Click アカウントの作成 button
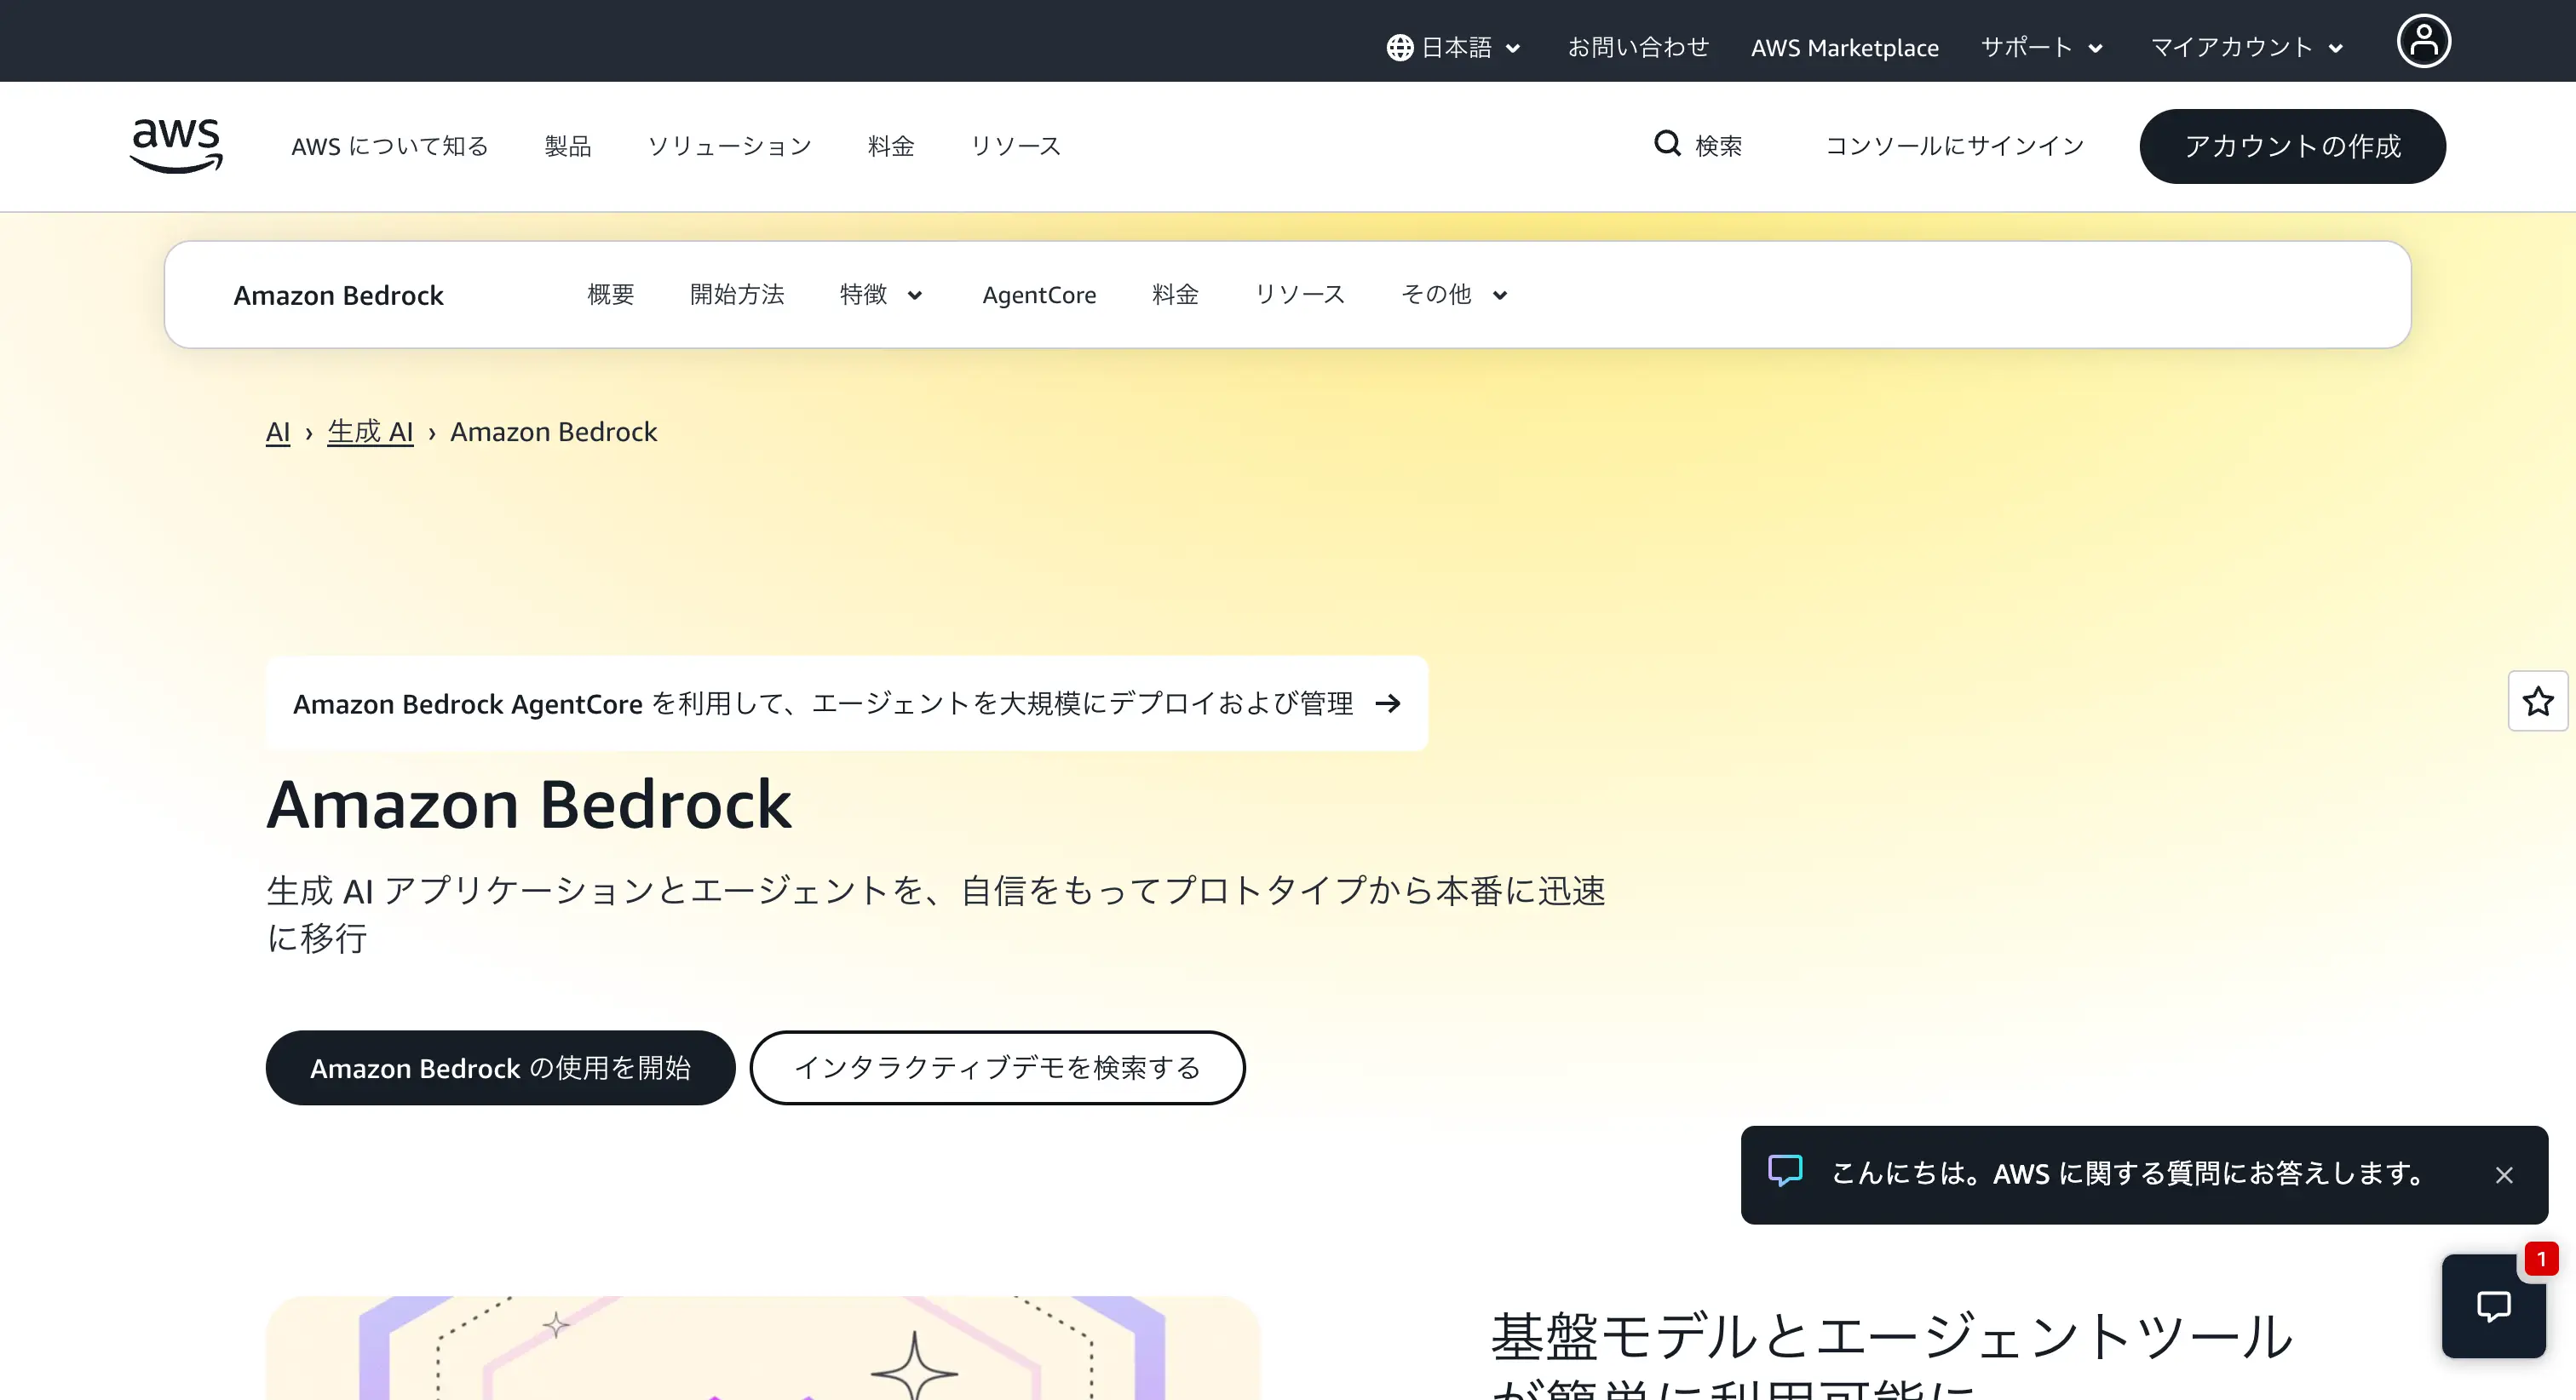Screen dimensions: 2576x1400 pos(2291,147)
